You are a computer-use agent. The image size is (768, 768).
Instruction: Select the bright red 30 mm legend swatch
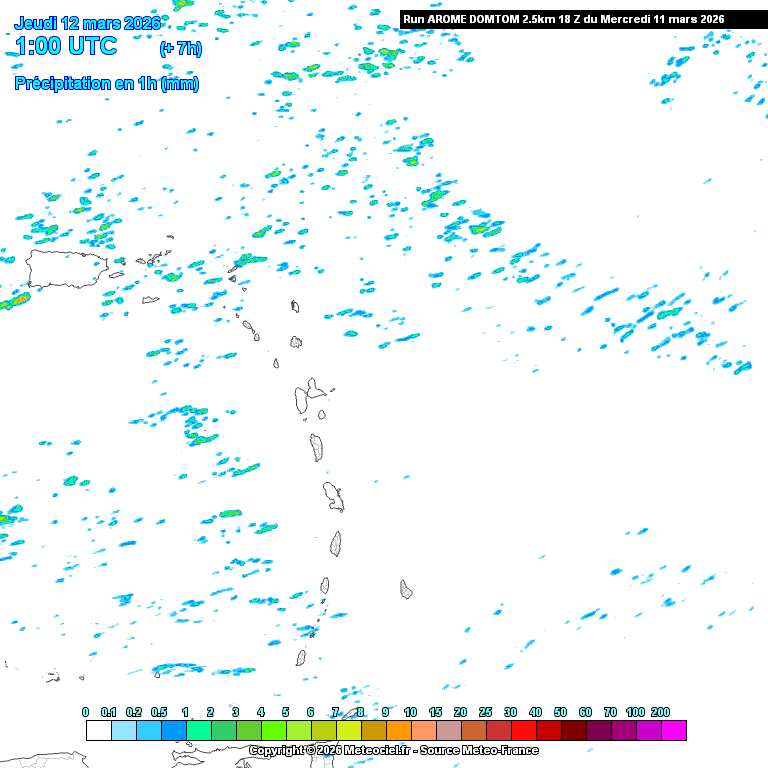coord(524,731)
